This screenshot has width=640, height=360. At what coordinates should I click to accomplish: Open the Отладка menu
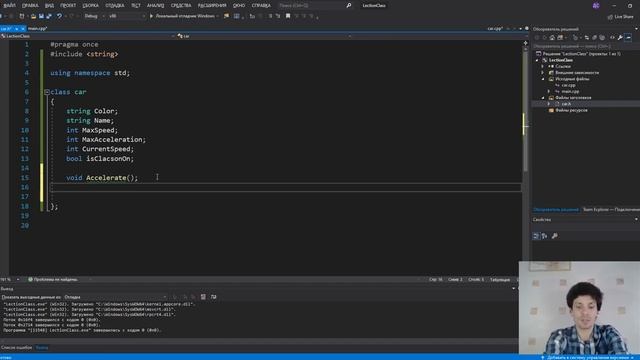pos(115,5)
